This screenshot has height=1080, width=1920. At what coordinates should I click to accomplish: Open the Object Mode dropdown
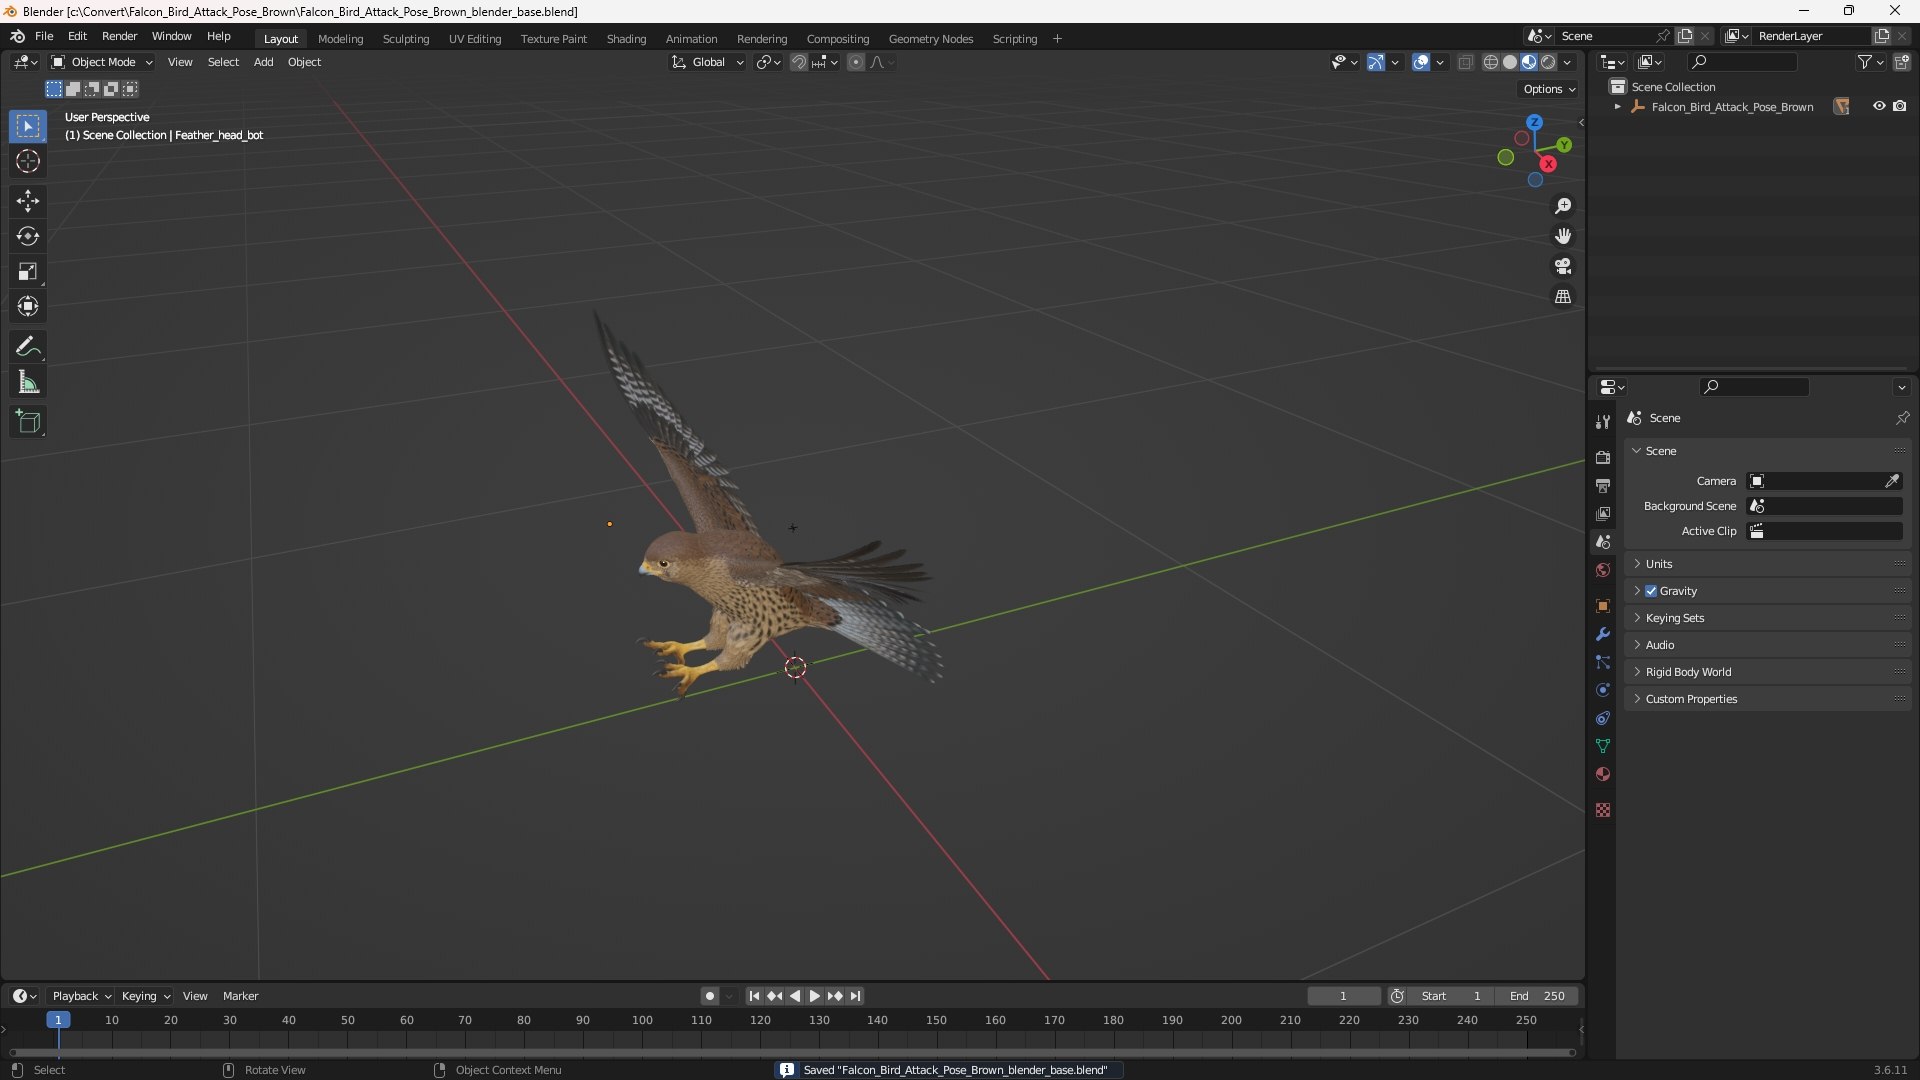[102, 62]
